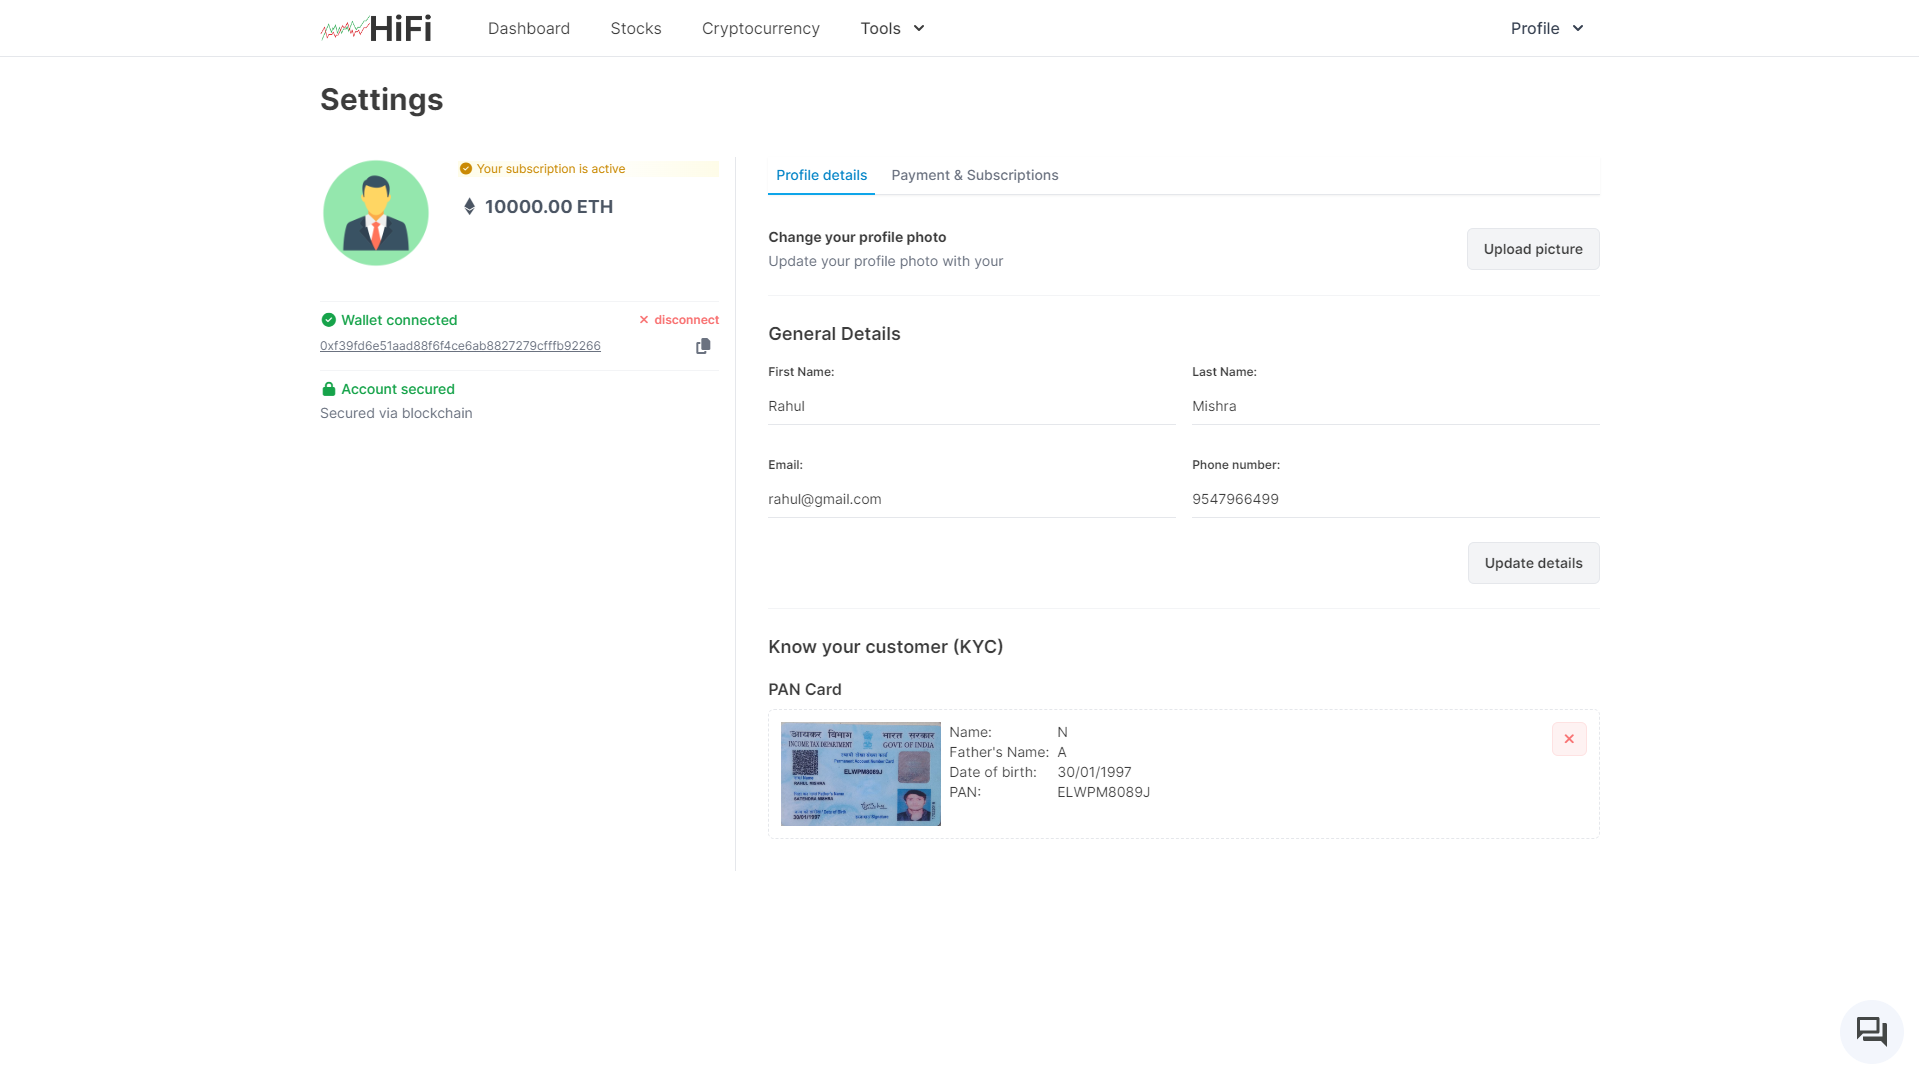Remove PAN card with red X button
Viewport: 1919px width, 1079px height.
(1569, 739)
